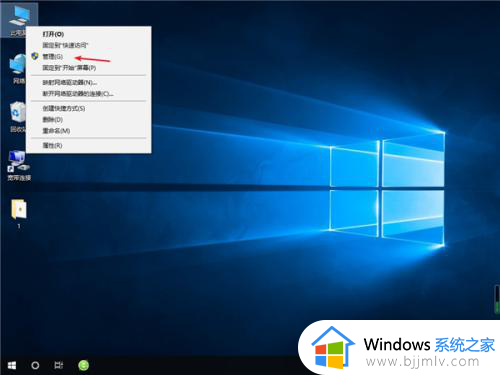Select the Recycle Bin desktop icon

[17, 117]
